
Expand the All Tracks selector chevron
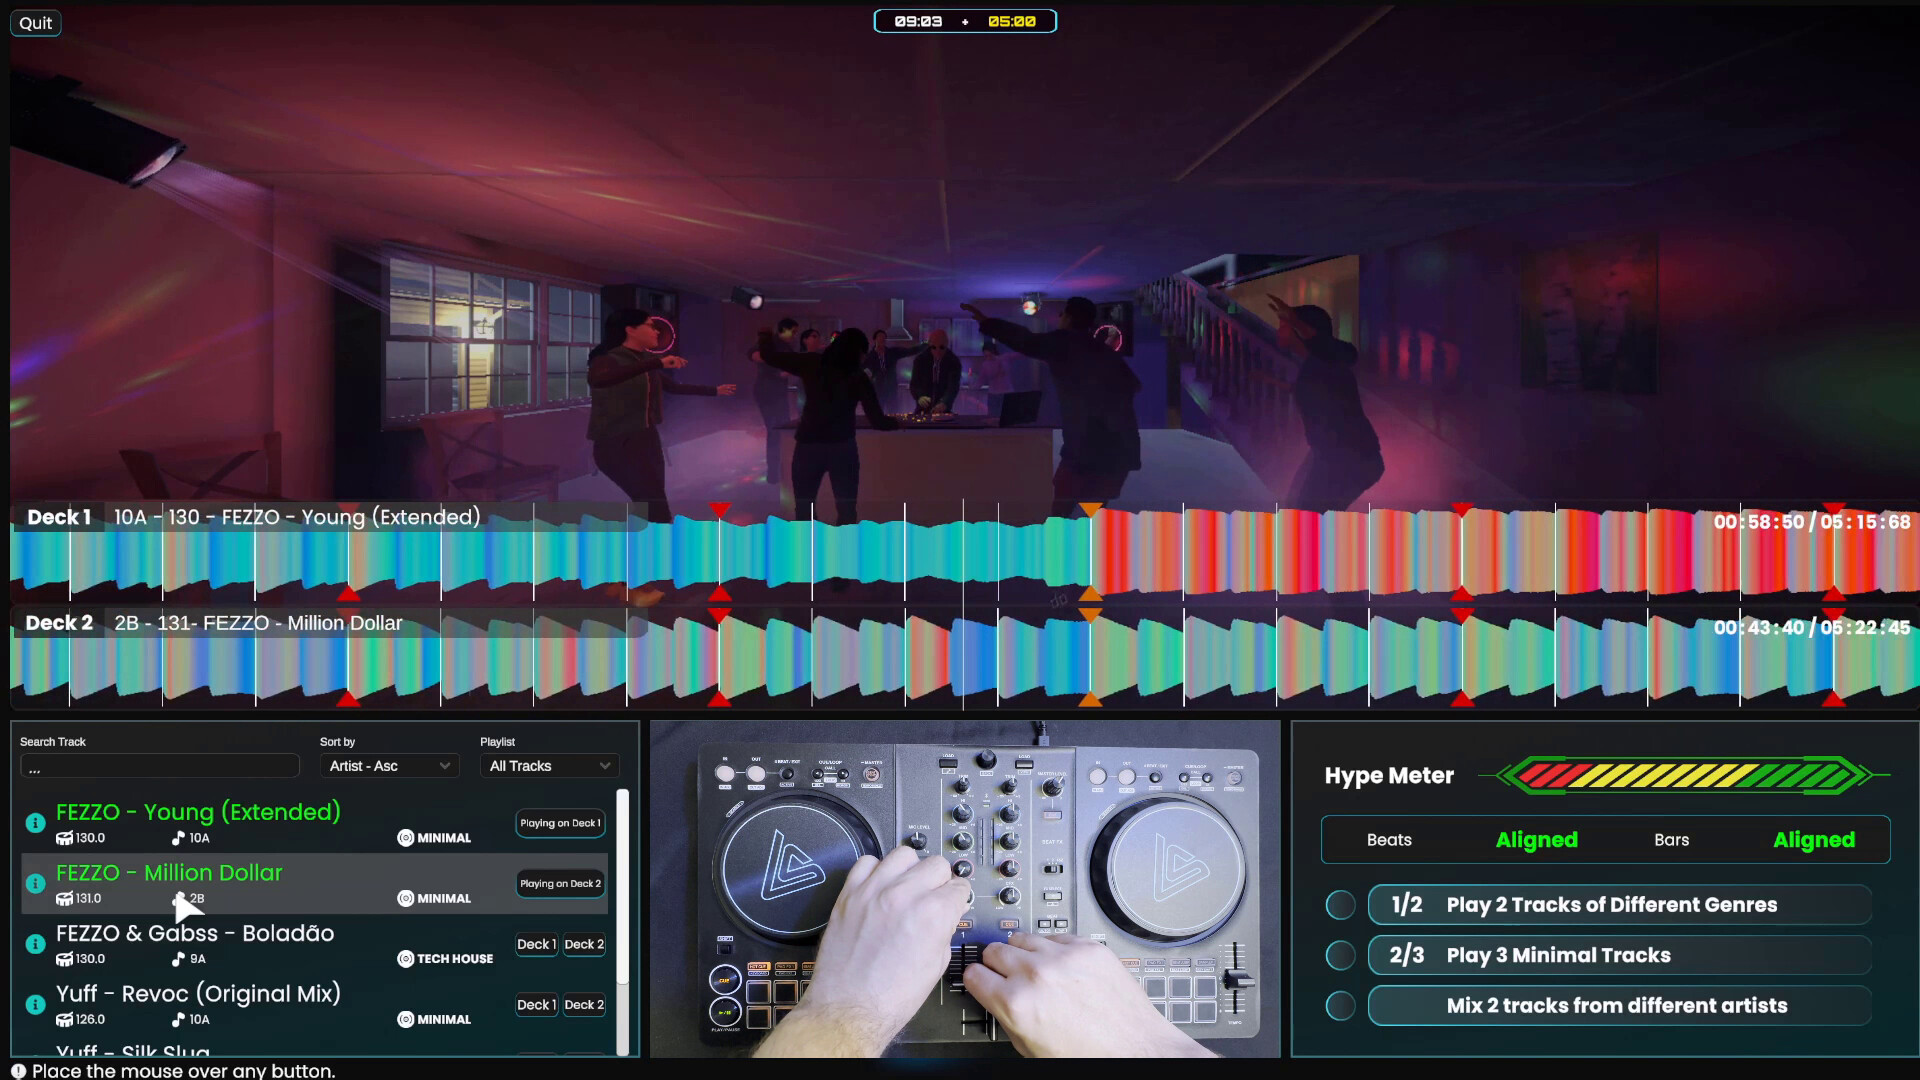[604, 765]
